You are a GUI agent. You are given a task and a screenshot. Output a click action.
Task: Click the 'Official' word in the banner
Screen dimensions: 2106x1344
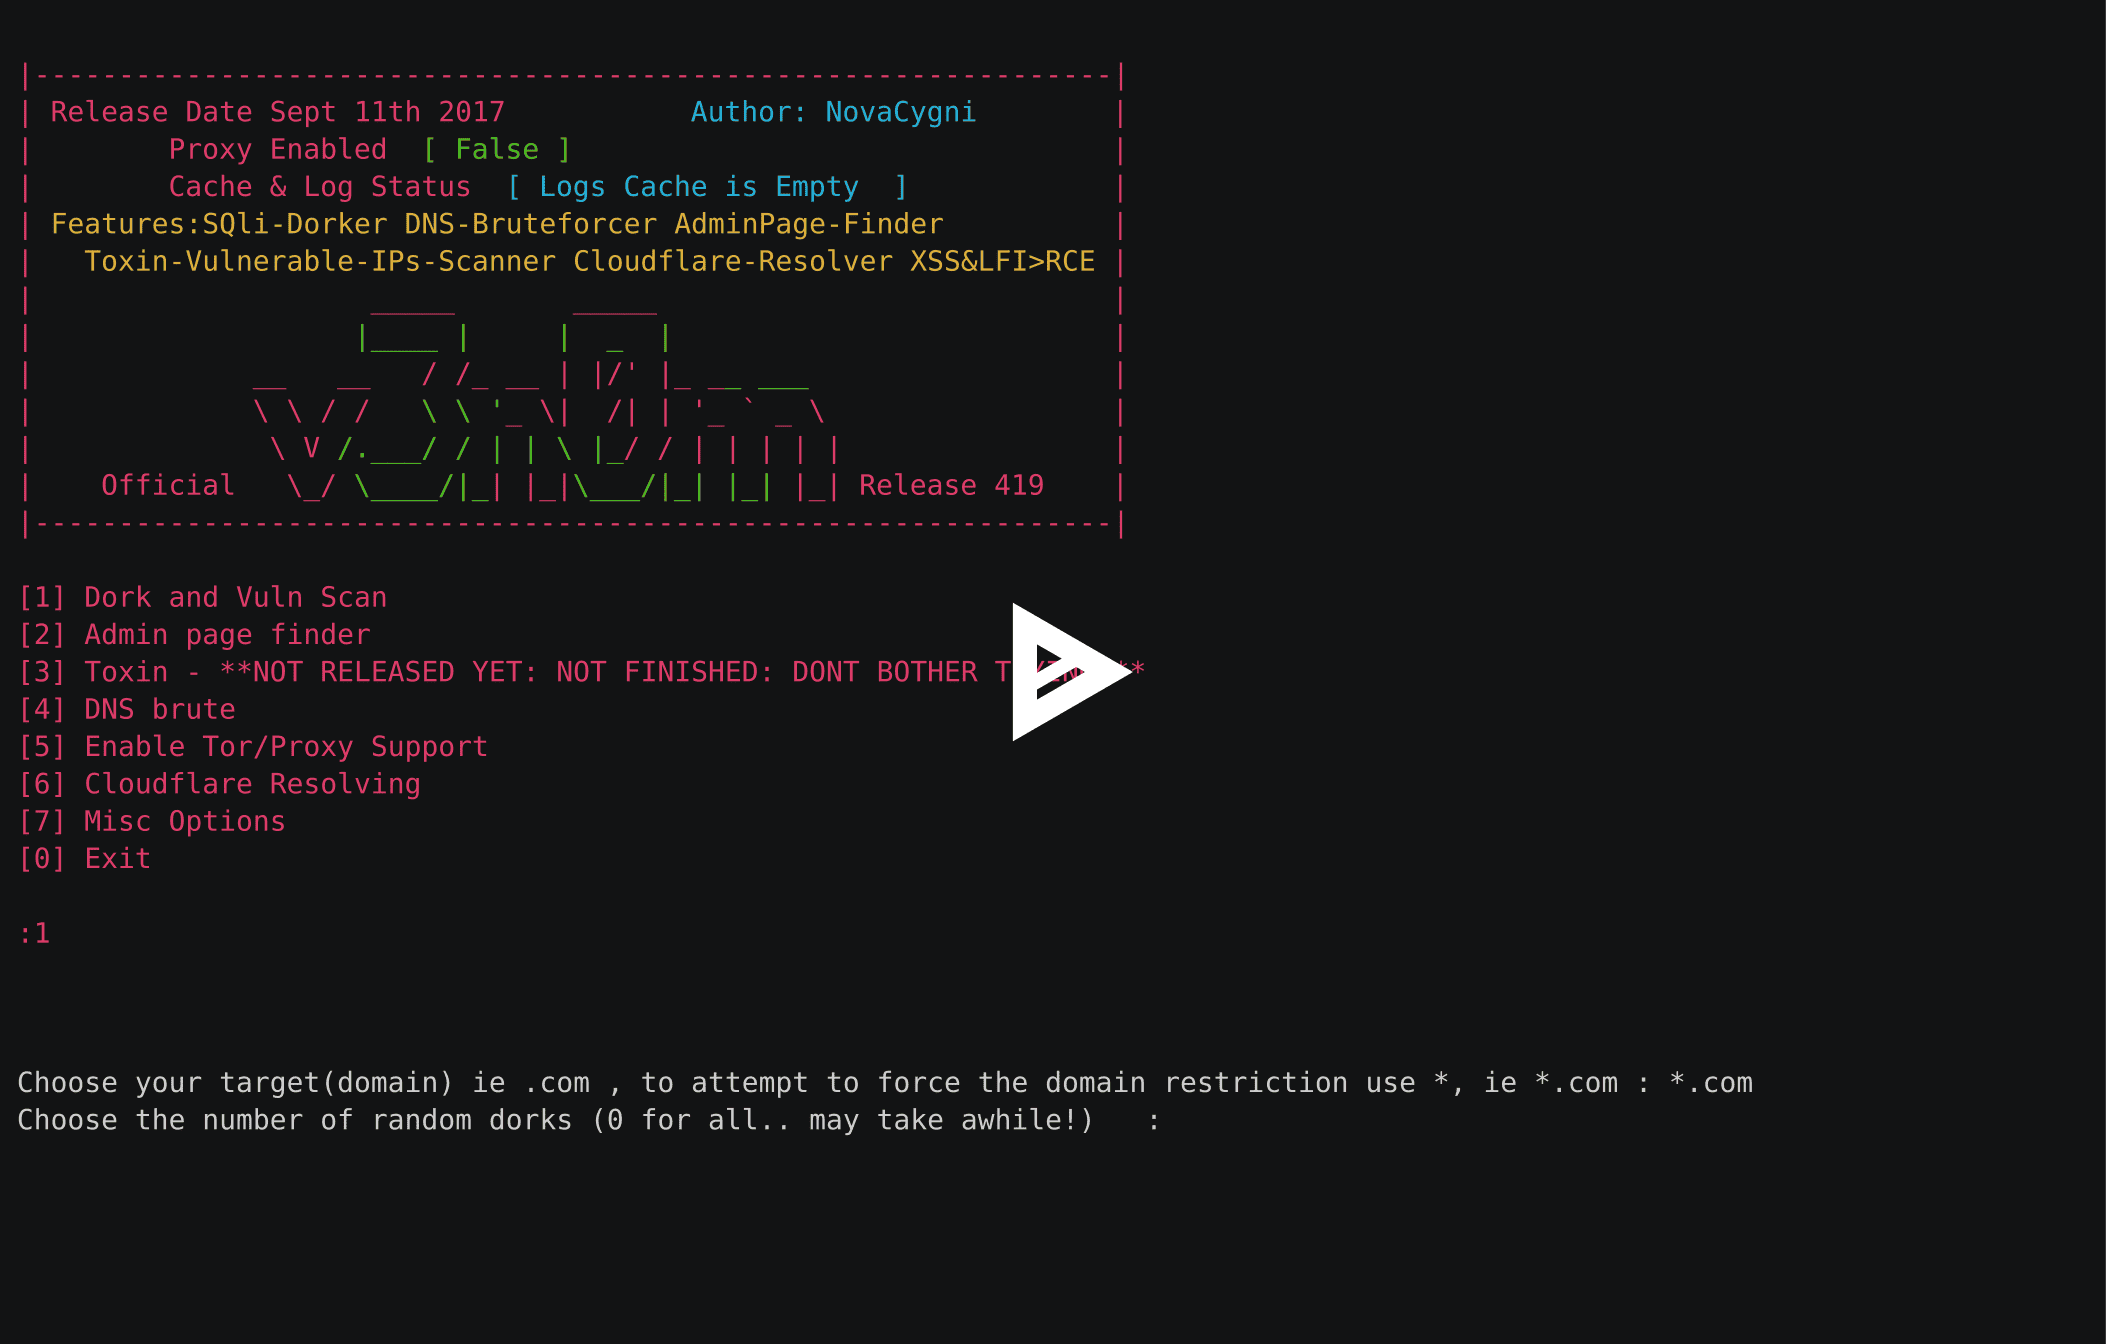168,486
